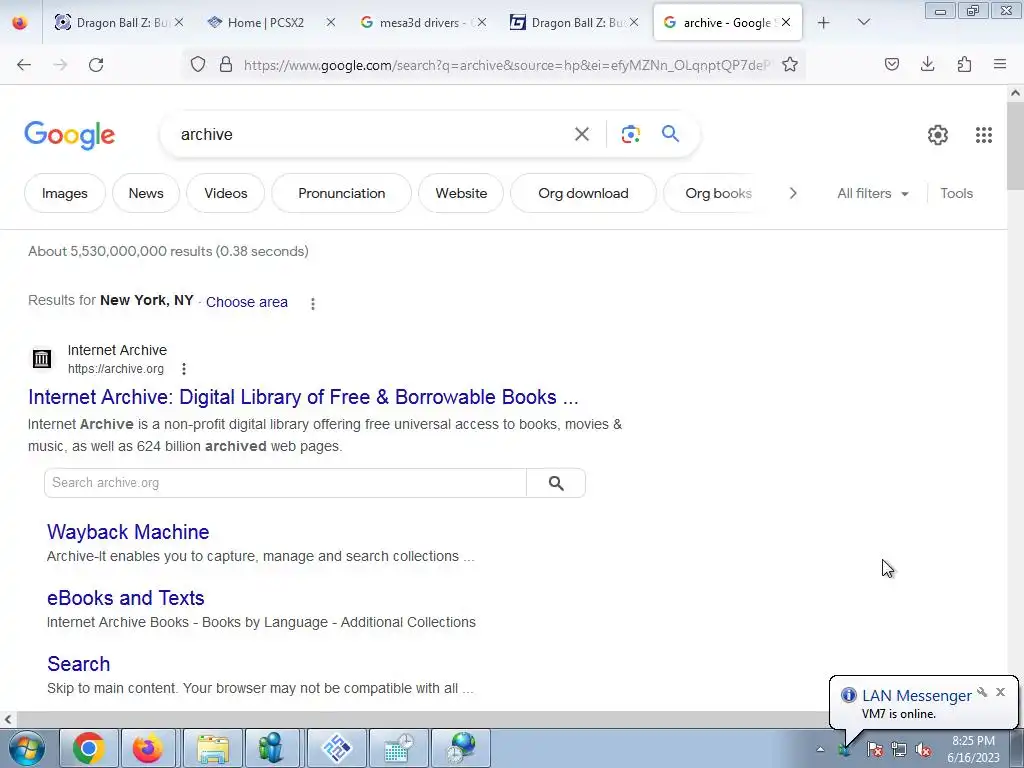Image resolution: width=1024 pixels, height=768 pixels.
Task: Show hidden system tray icons
Action: click(820, 750)
